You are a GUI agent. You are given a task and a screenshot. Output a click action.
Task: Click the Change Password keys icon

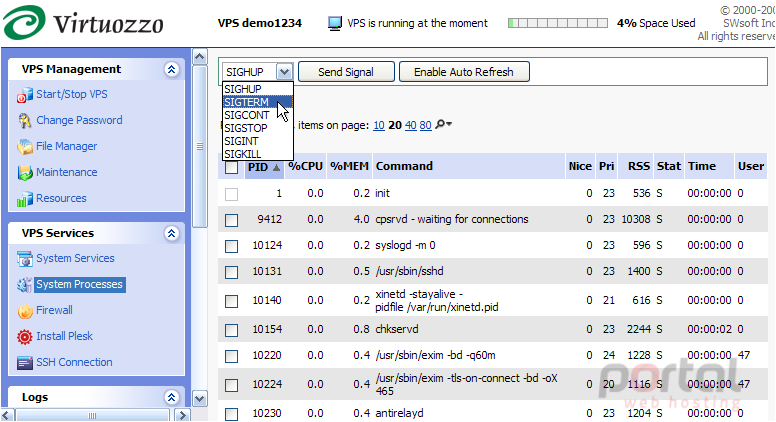point(25,121)
